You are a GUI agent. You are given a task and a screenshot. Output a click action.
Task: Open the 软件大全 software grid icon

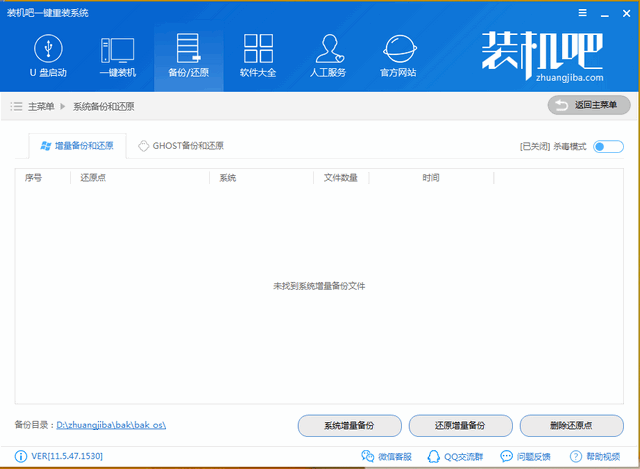[258, 56]
